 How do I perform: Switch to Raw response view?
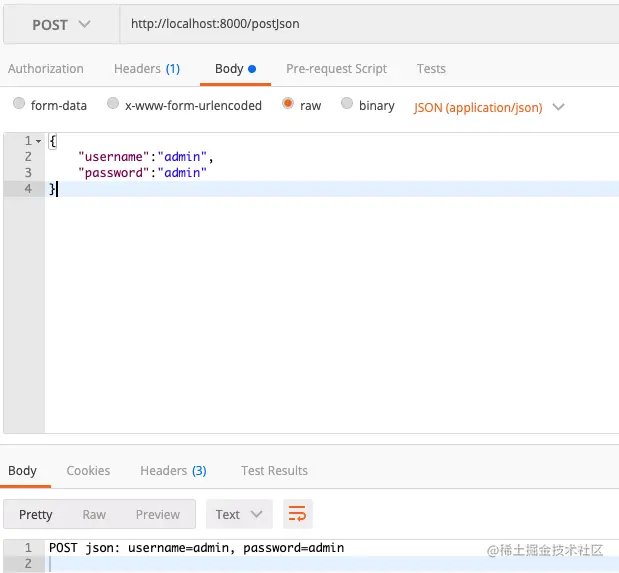(x=94, y=515)
